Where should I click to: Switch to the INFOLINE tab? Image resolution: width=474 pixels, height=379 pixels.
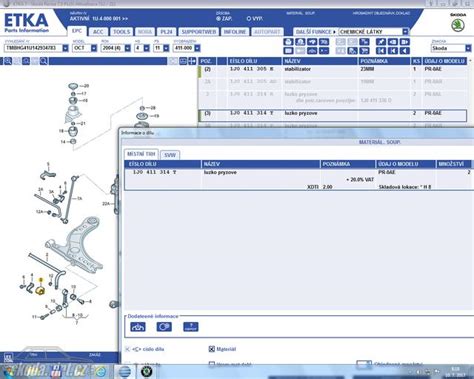point(235,32)
